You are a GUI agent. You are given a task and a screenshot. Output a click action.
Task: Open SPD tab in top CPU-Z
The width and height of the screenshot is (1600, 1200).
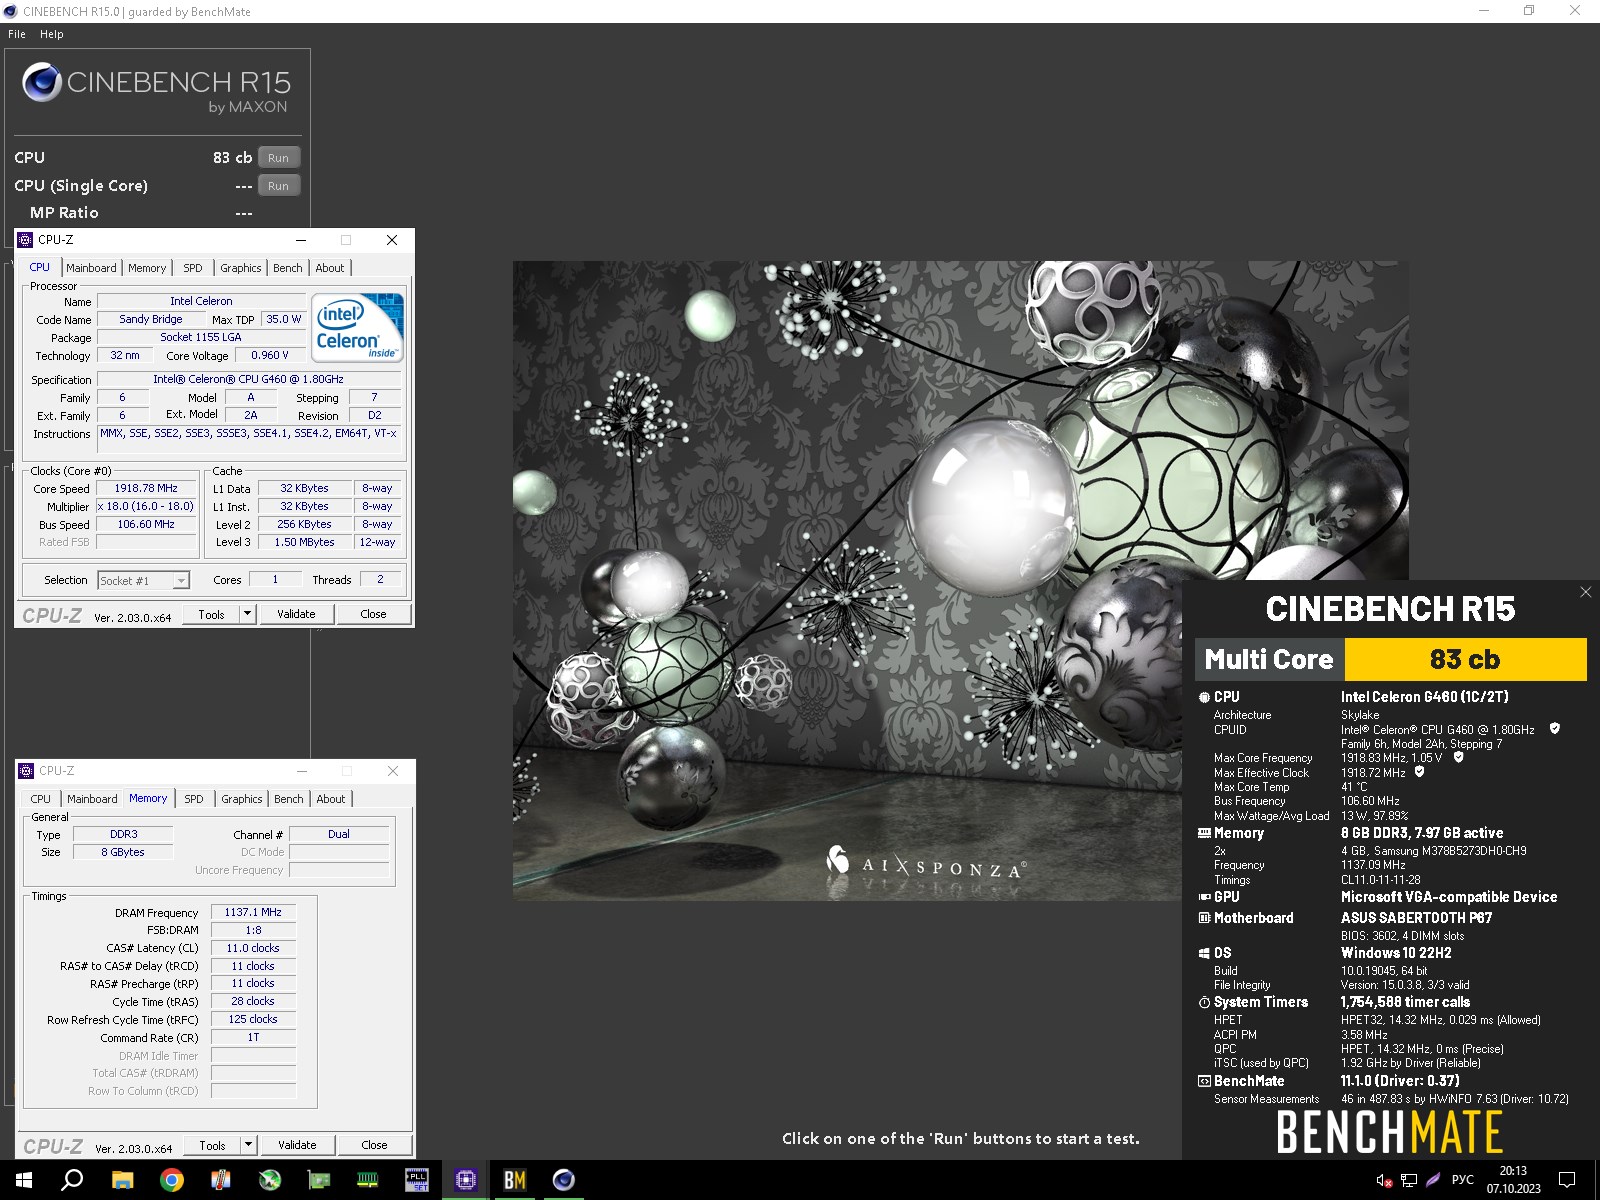point(193,268)
